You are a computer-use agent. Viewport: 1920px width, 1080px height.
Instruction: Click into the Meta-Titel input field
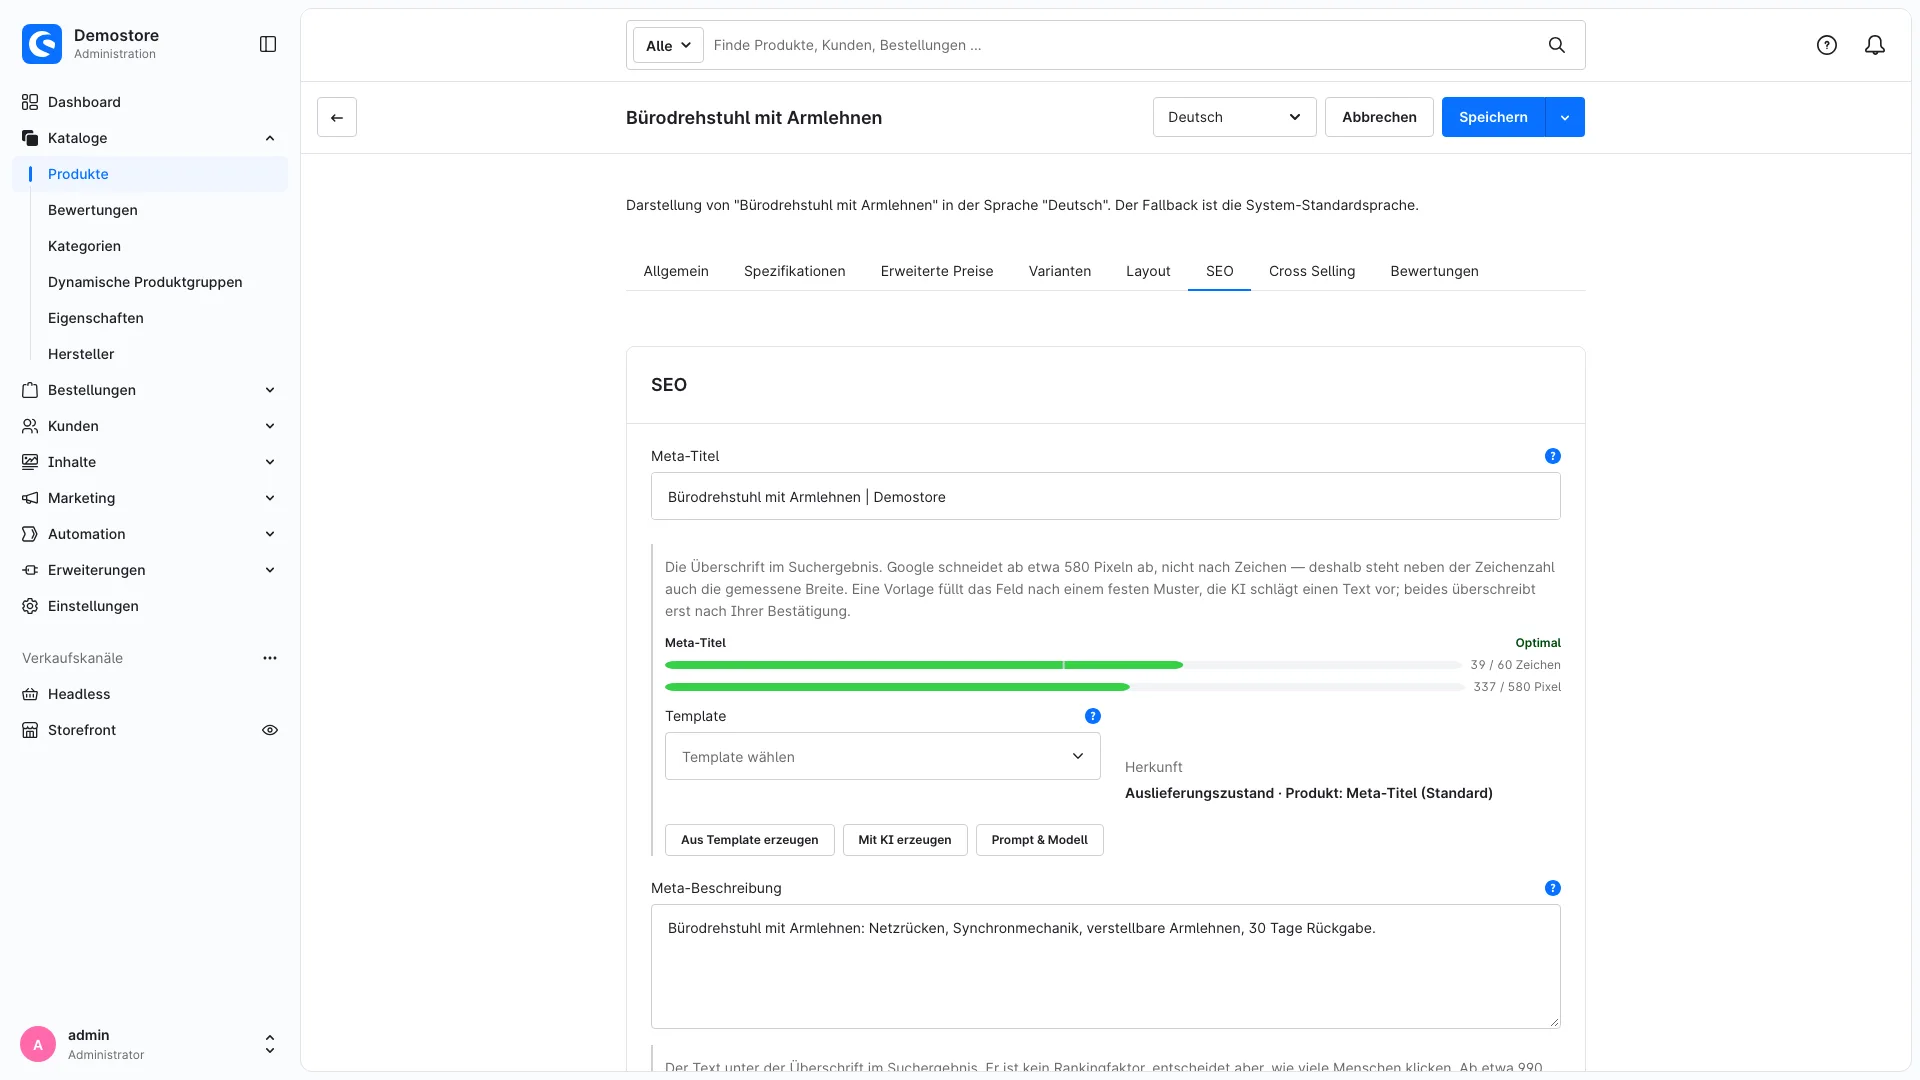pos(1106,496)
